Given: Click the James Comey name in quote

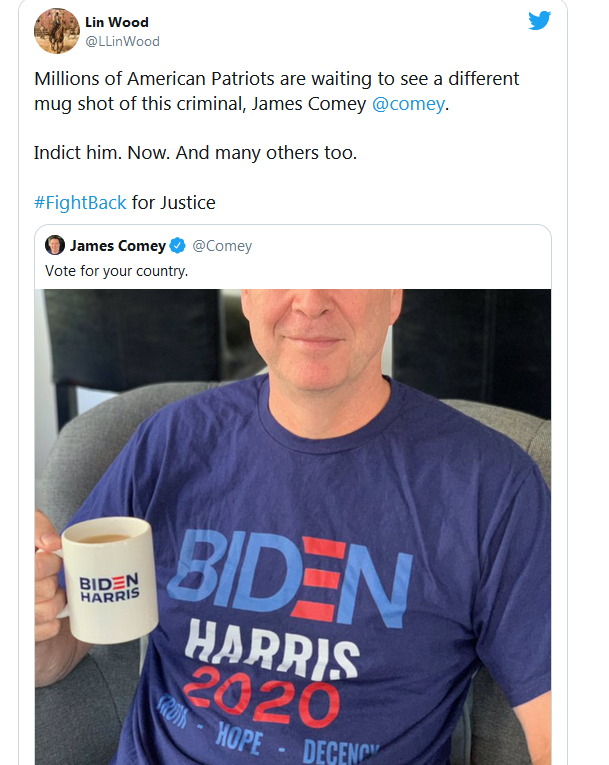Looking at the screenshot, I should [118, 245].
